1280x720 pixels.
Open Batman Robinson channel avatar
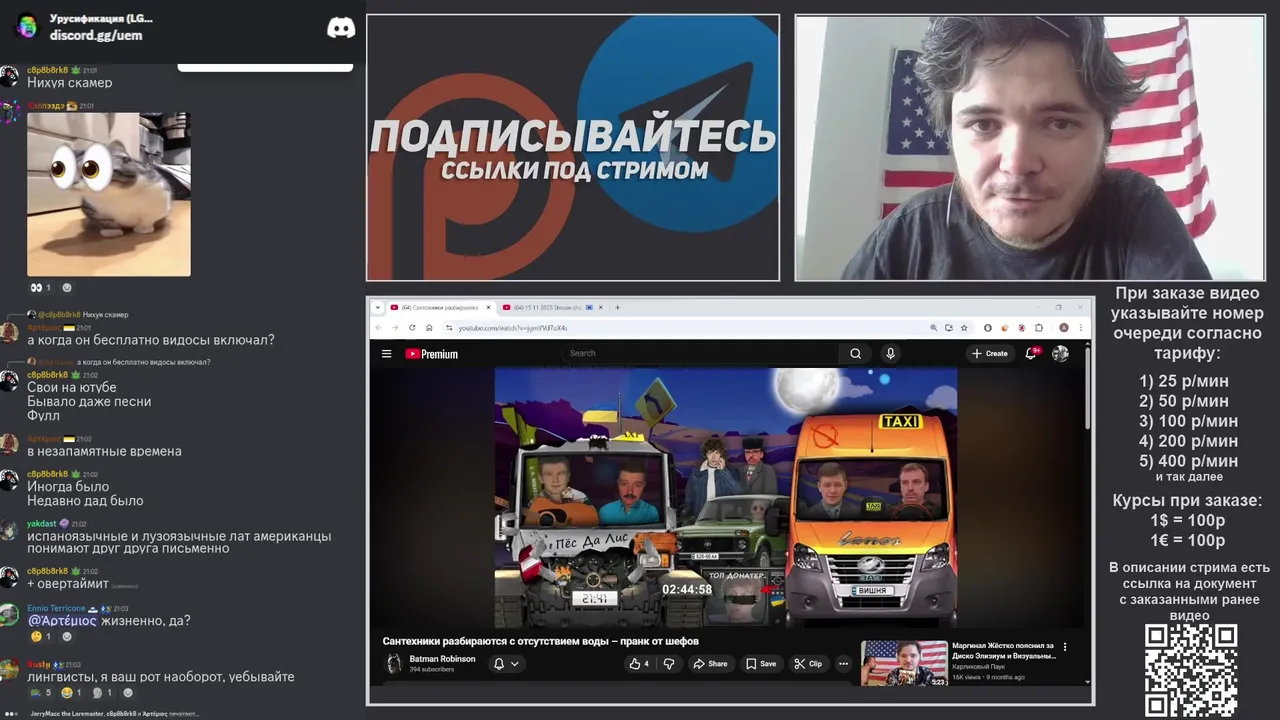pyautogui.click(x=394, y=663)
